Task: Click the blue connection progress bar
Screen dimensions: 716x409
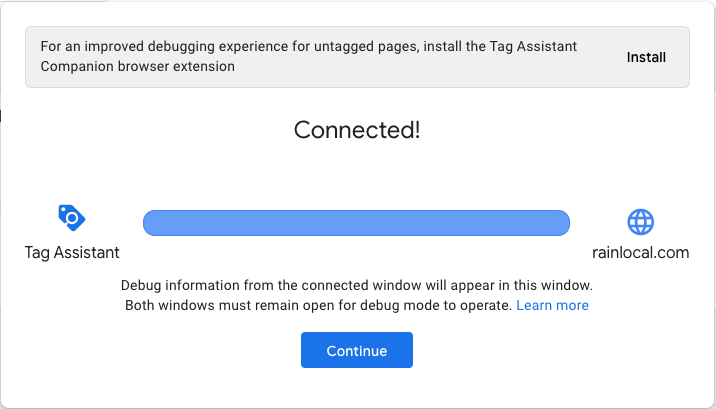Action: [x=356, y=223]
